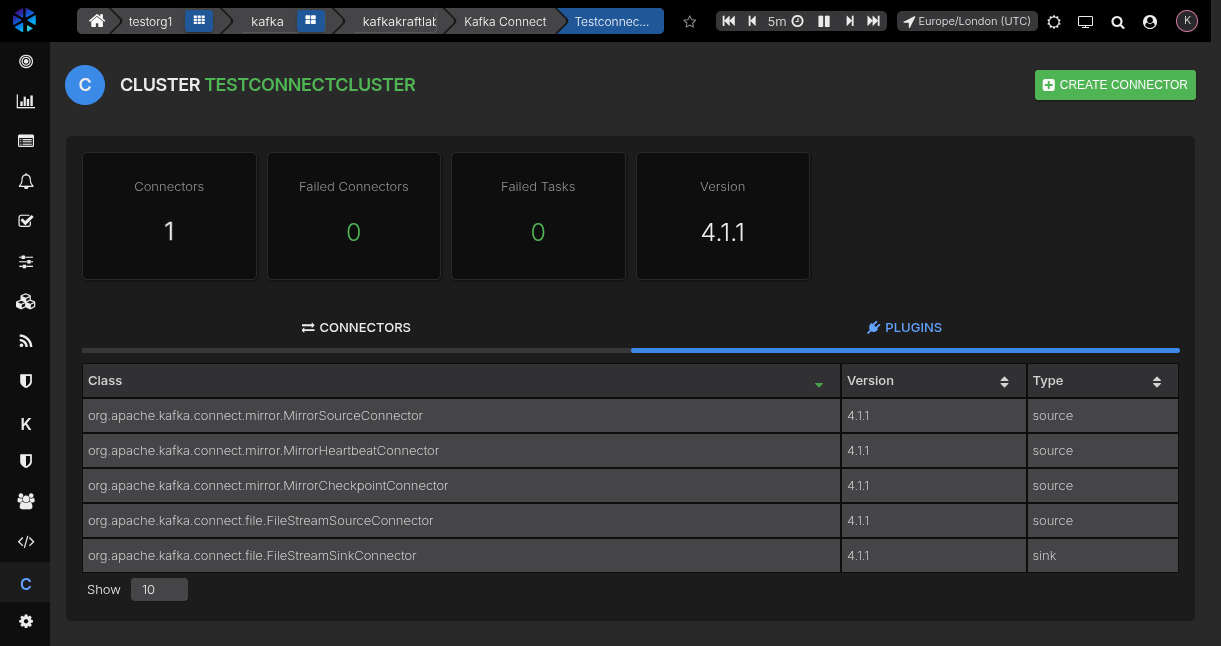Screen dimensions: 1221x646
Task: Select the Plugins tab
Action: (904, 328)
